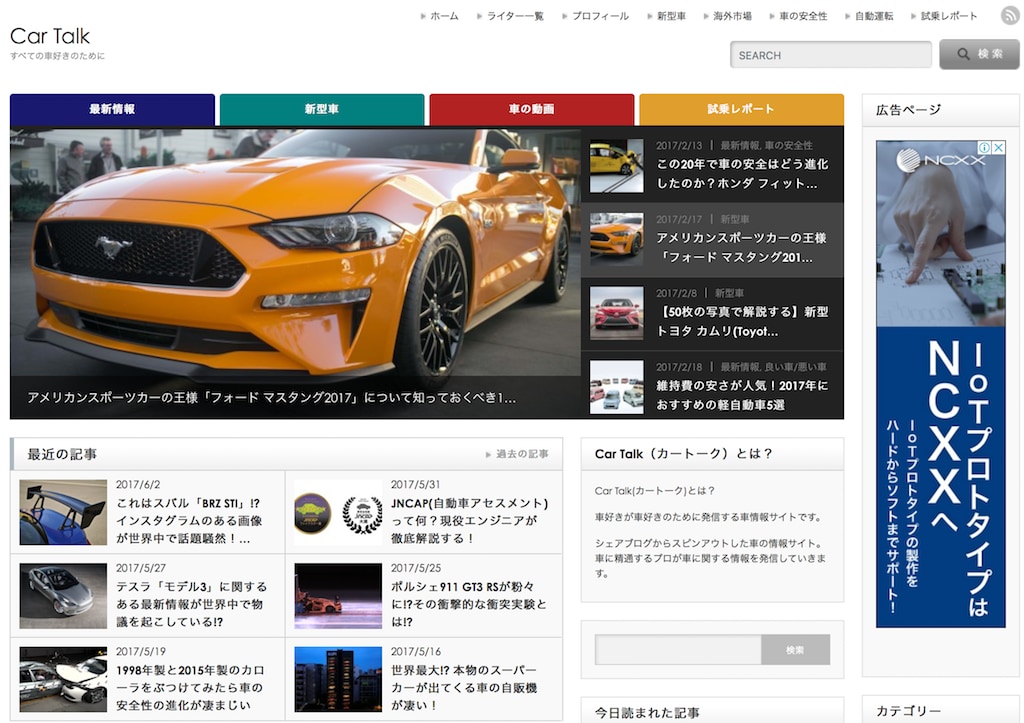Open これはスバル「BRZ STI」!? article
Image resolution: width=1024 pixels, height=723 pixels.
tap(189, 521)
